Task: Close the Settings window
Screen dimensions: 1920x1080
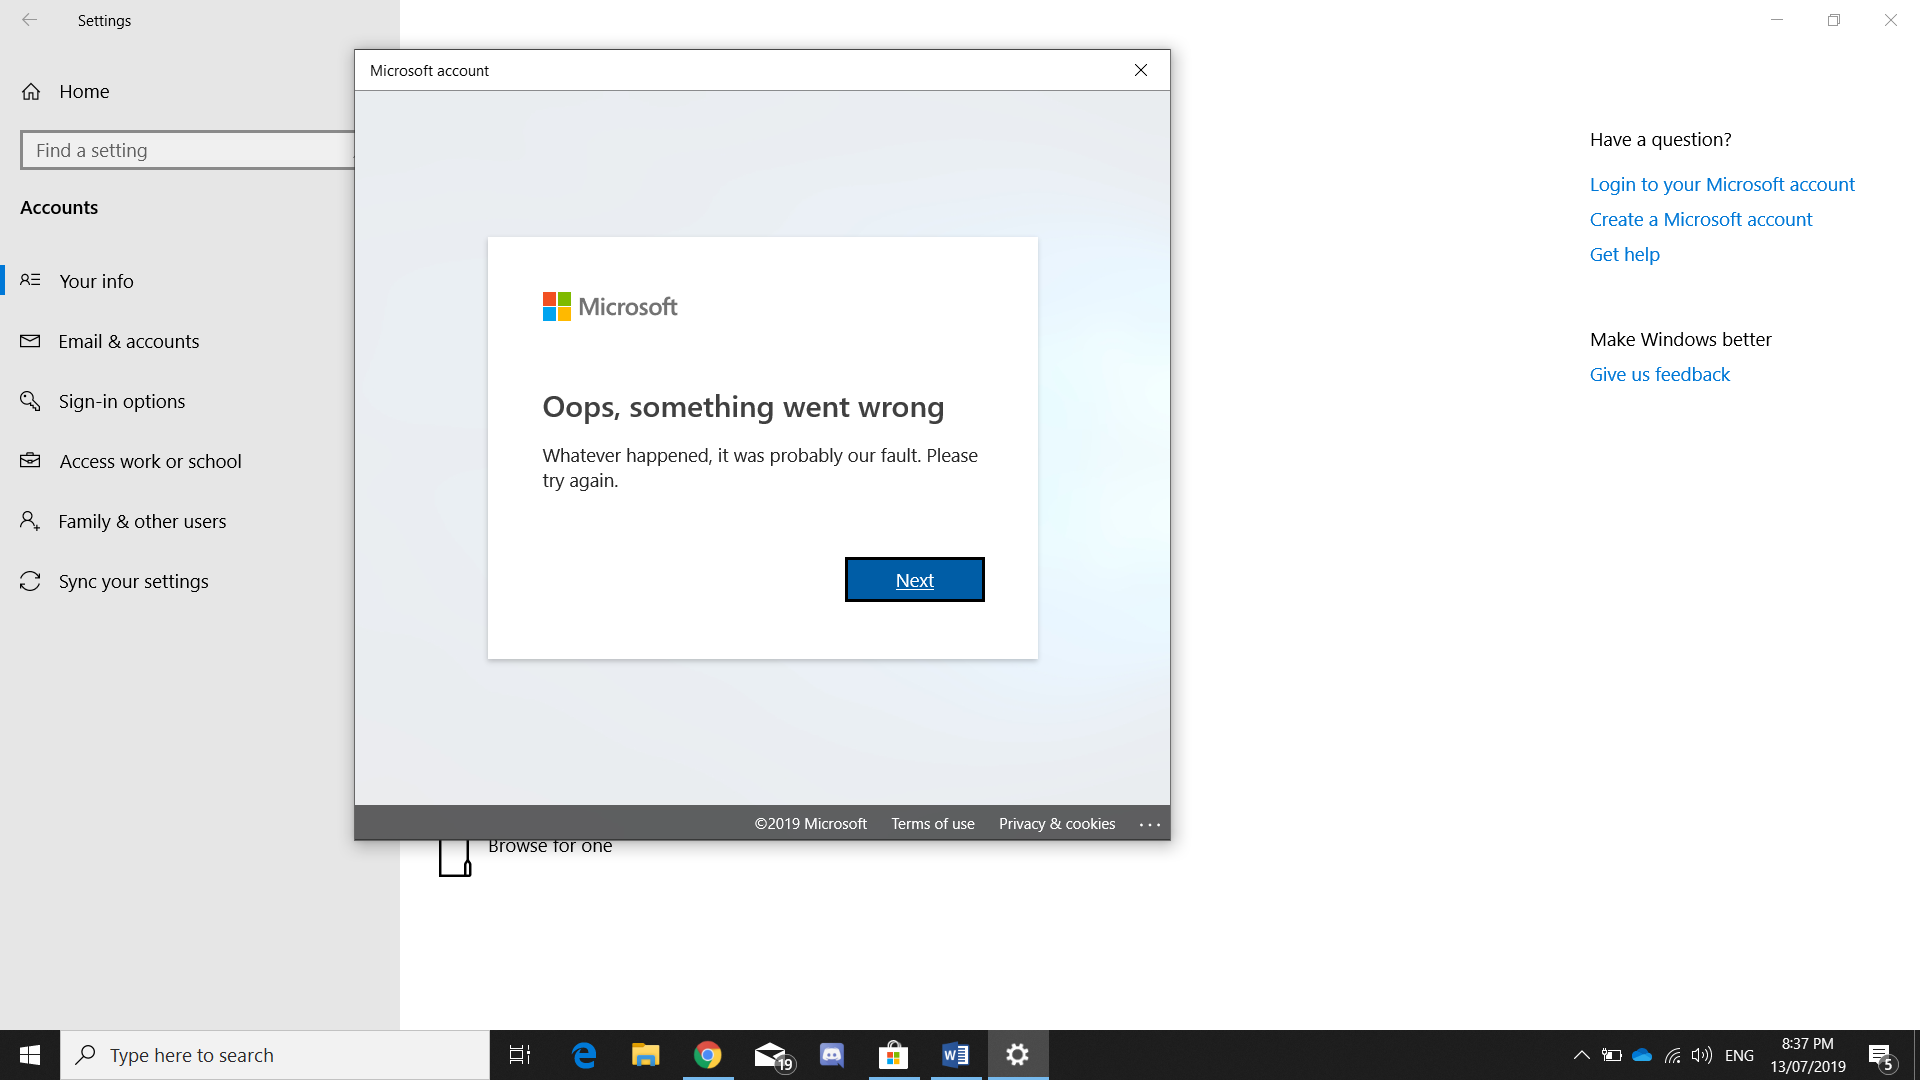Action: 1891,20
